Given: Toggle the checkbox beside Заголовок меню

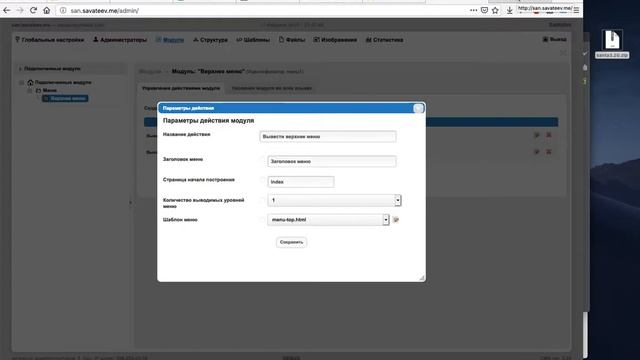Looking at the screenshot, I should [x=262, y=160].
